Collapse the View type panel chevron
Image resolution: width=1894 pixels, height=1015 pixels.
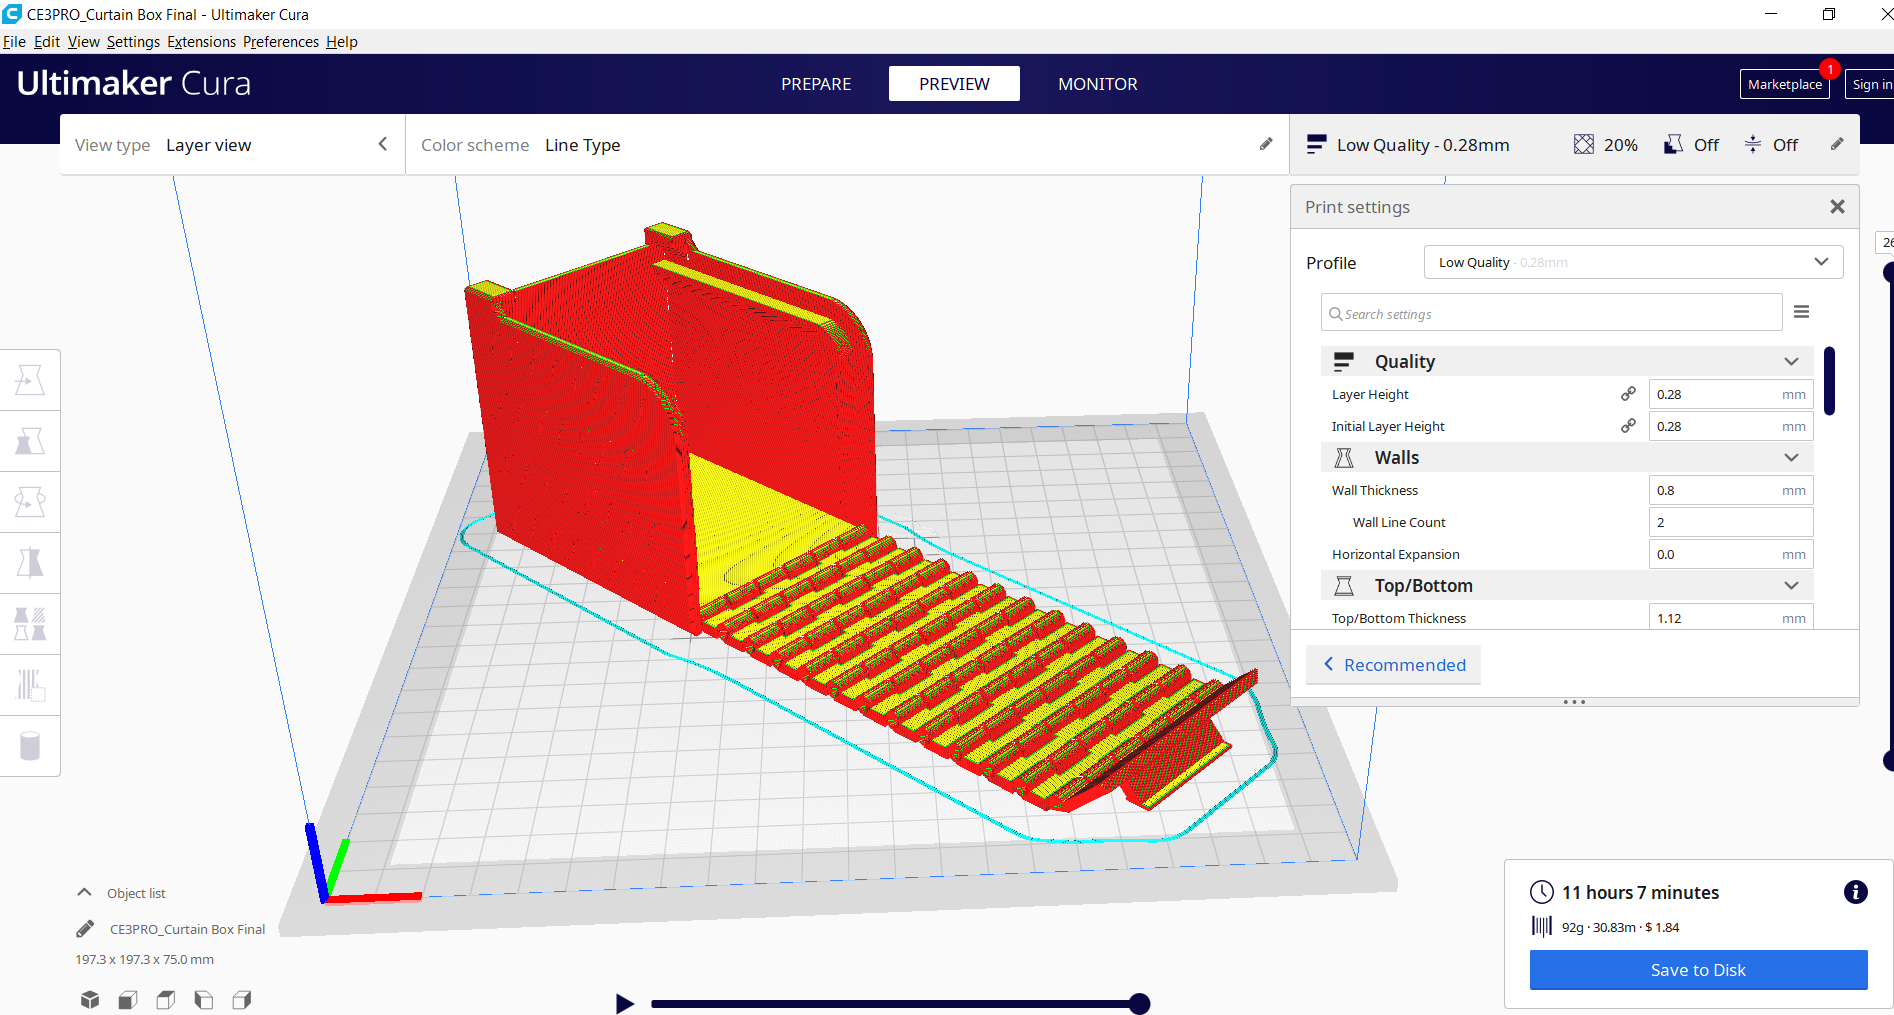(x=383, y=144)
